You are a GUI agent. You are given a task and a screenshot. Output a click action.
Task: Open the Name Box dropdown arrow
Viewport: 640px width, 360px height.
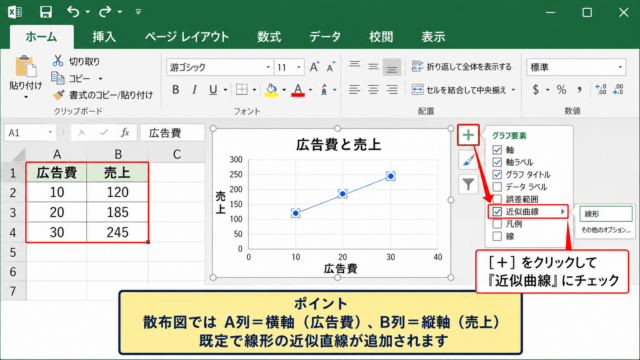pyautogui.click(x=50, y=132)
